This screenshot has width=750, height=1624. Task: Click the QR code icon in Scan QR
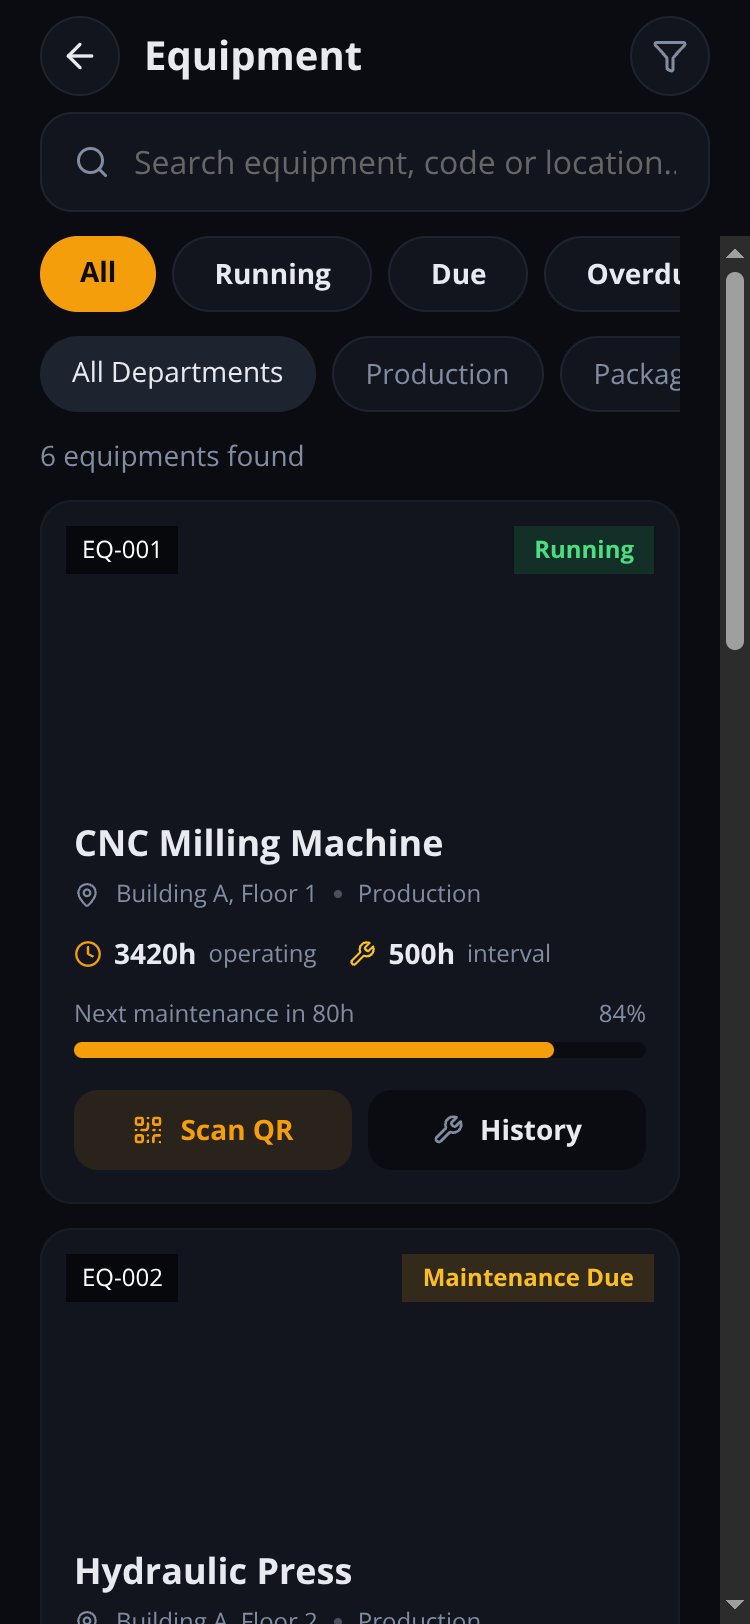pos(148,1130)
